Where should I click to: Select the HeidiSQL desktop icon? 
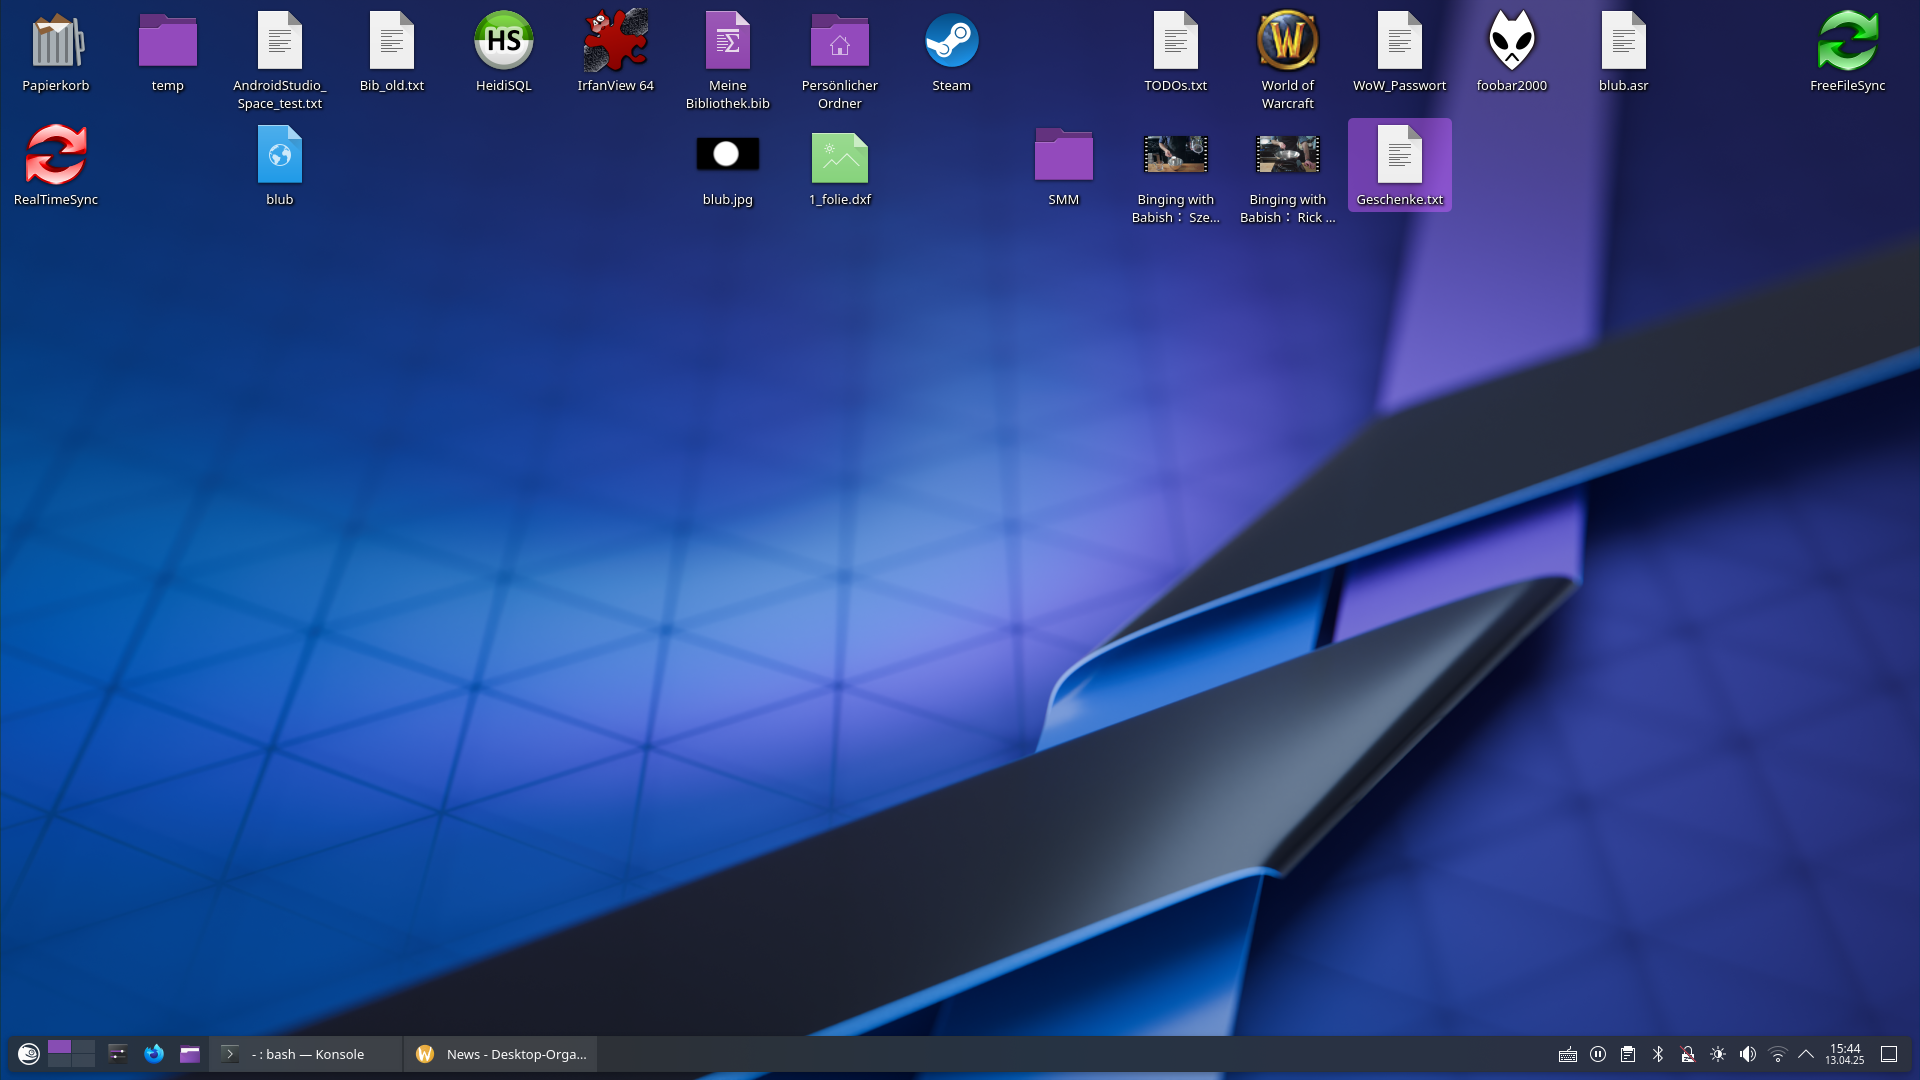pos(503,42)
